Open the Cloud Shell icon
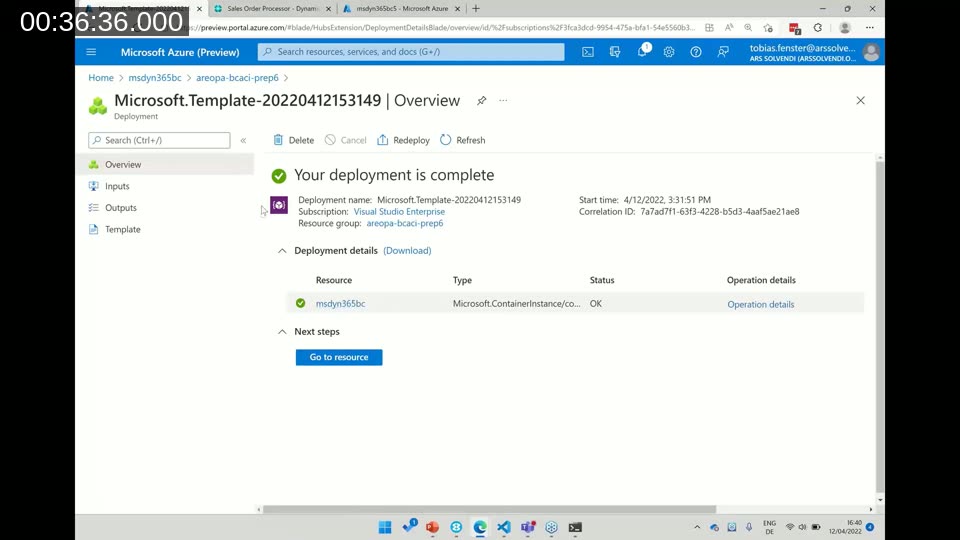960x540 pixels. click(x=588, y=52)
